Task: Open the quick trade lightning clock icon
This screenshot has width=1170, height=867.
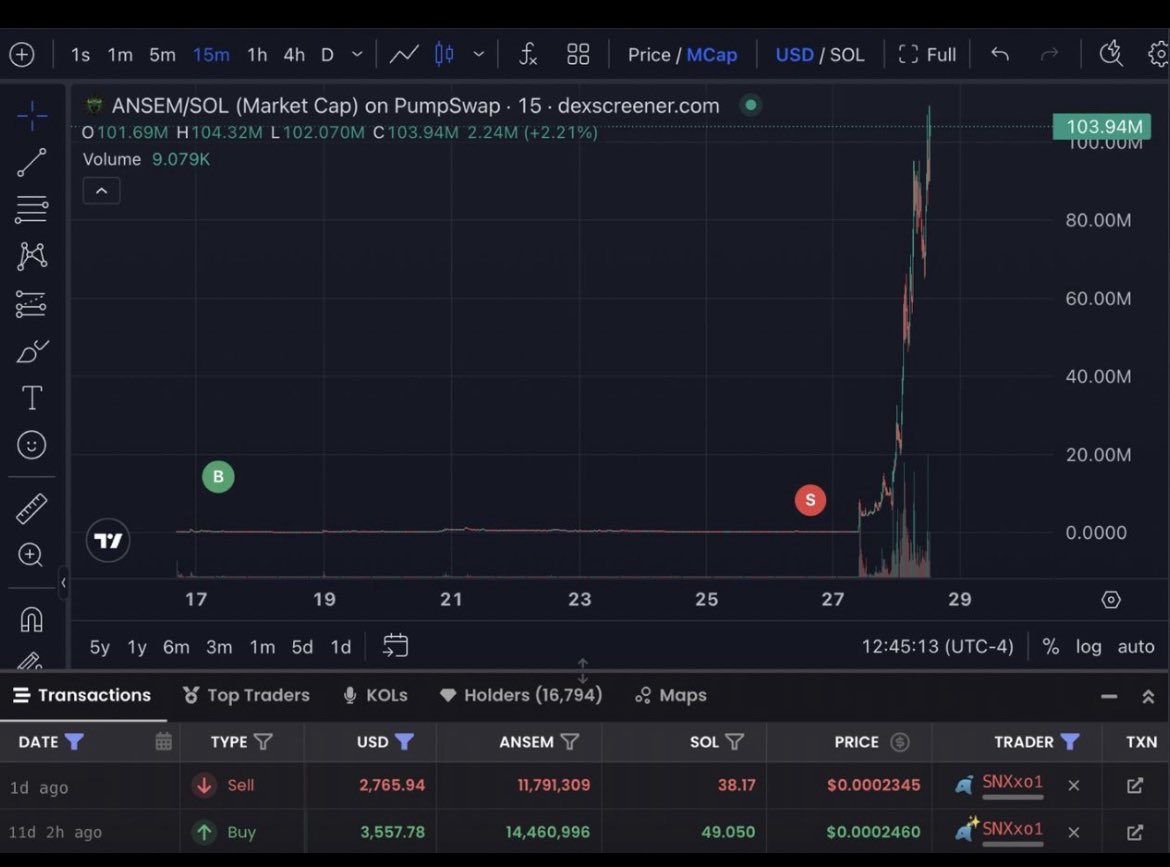Action: tap(1111, 53)
